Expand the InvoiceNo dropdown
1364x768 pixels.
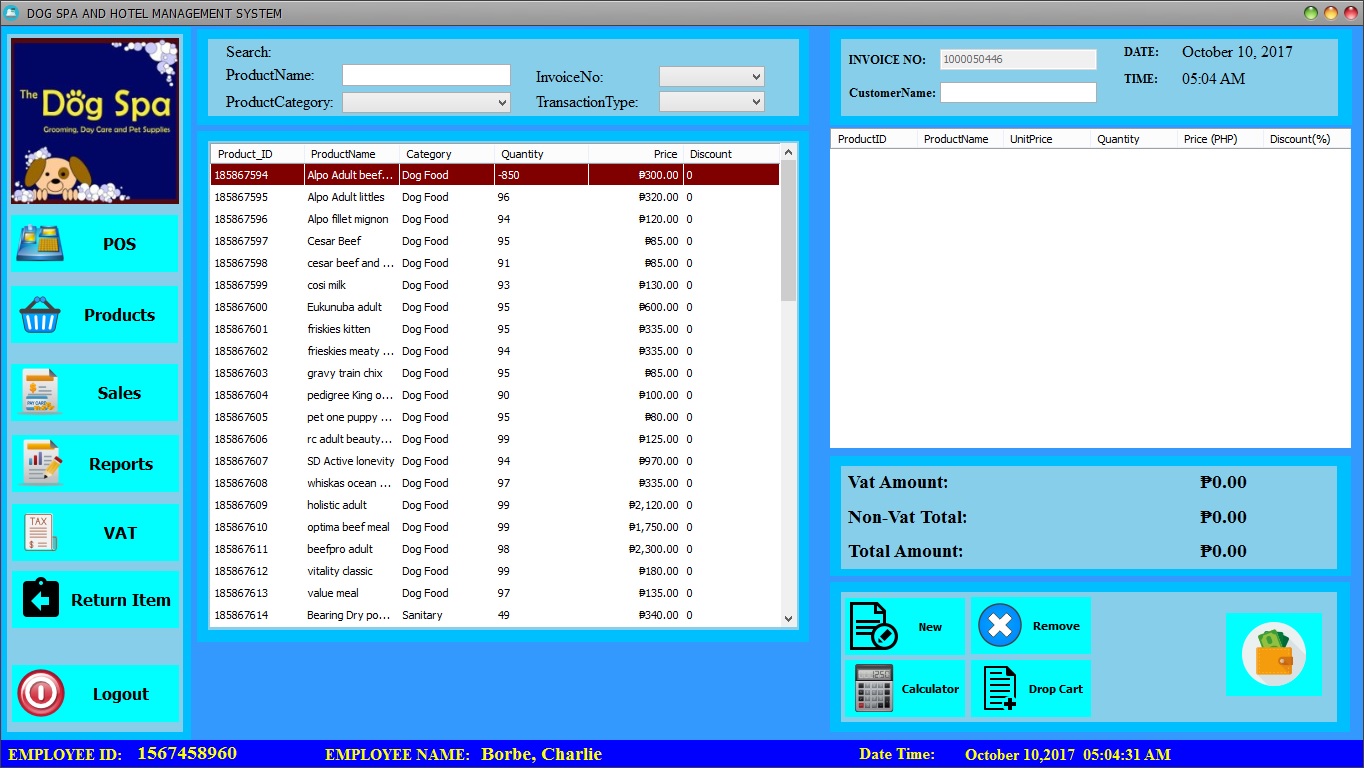710,75
